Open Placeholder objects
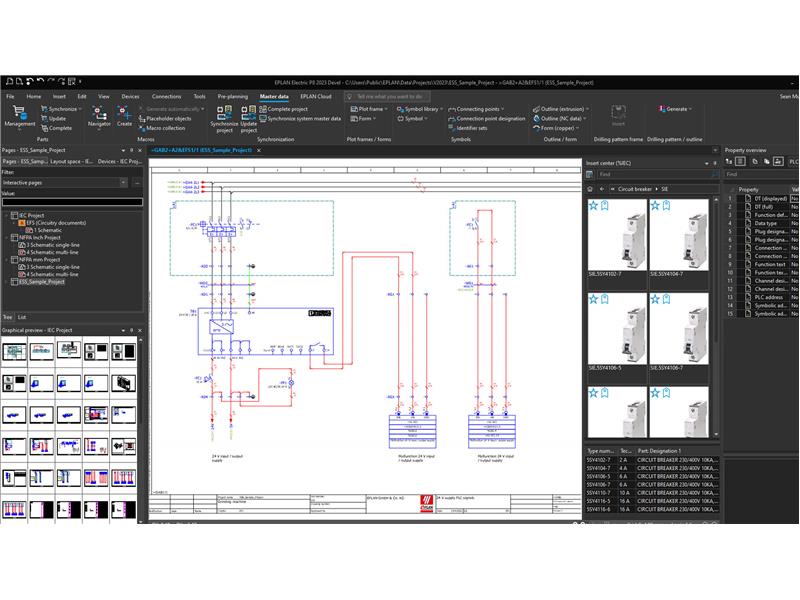800x600 pixels. tap(165, 118)
